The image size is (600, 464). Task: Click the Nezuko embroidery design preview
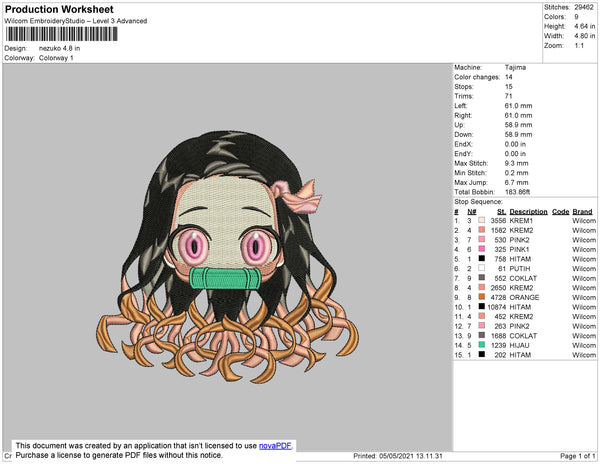coord(227,257)
